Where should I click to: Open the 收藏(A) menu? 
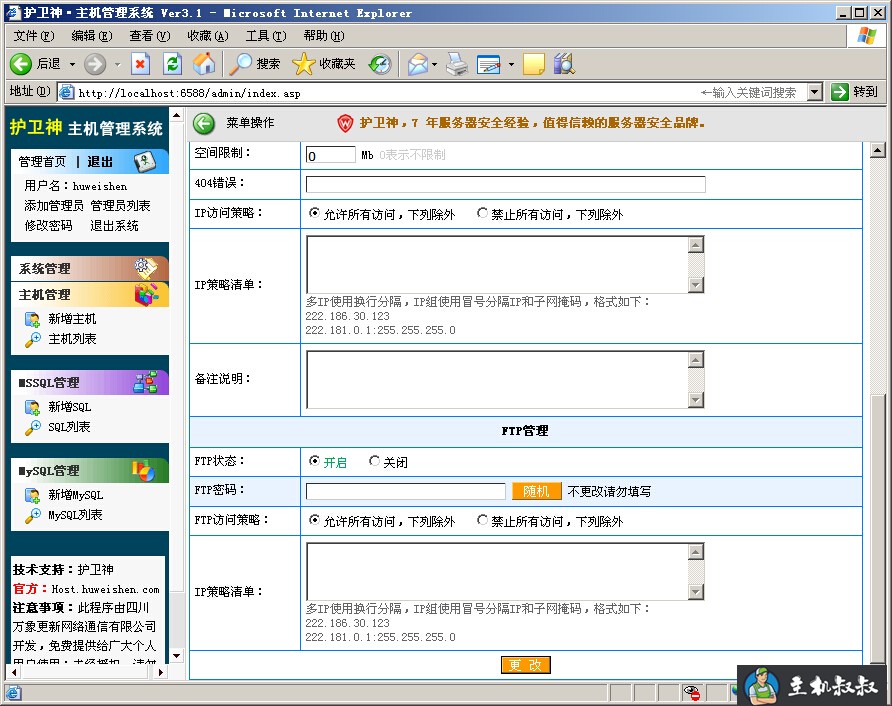(208, 36)
